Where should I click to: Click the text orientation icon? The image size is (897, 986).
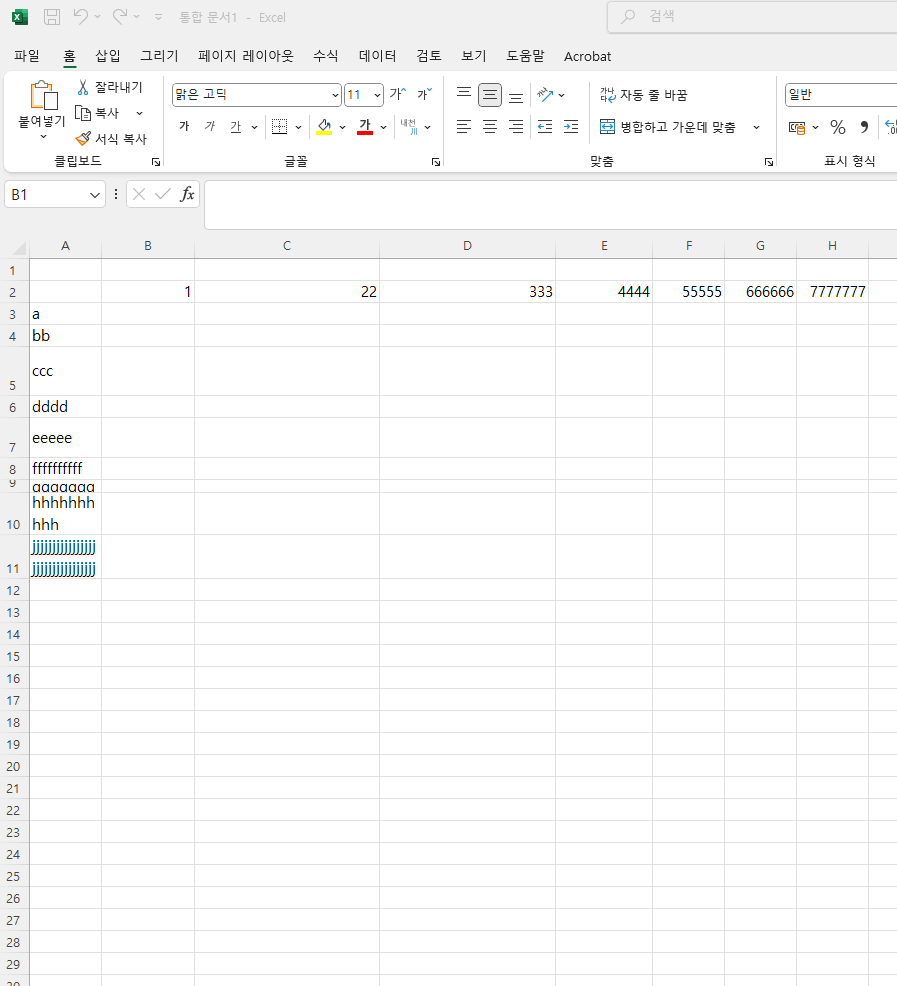pyautogui.click(x=545, y=95)
